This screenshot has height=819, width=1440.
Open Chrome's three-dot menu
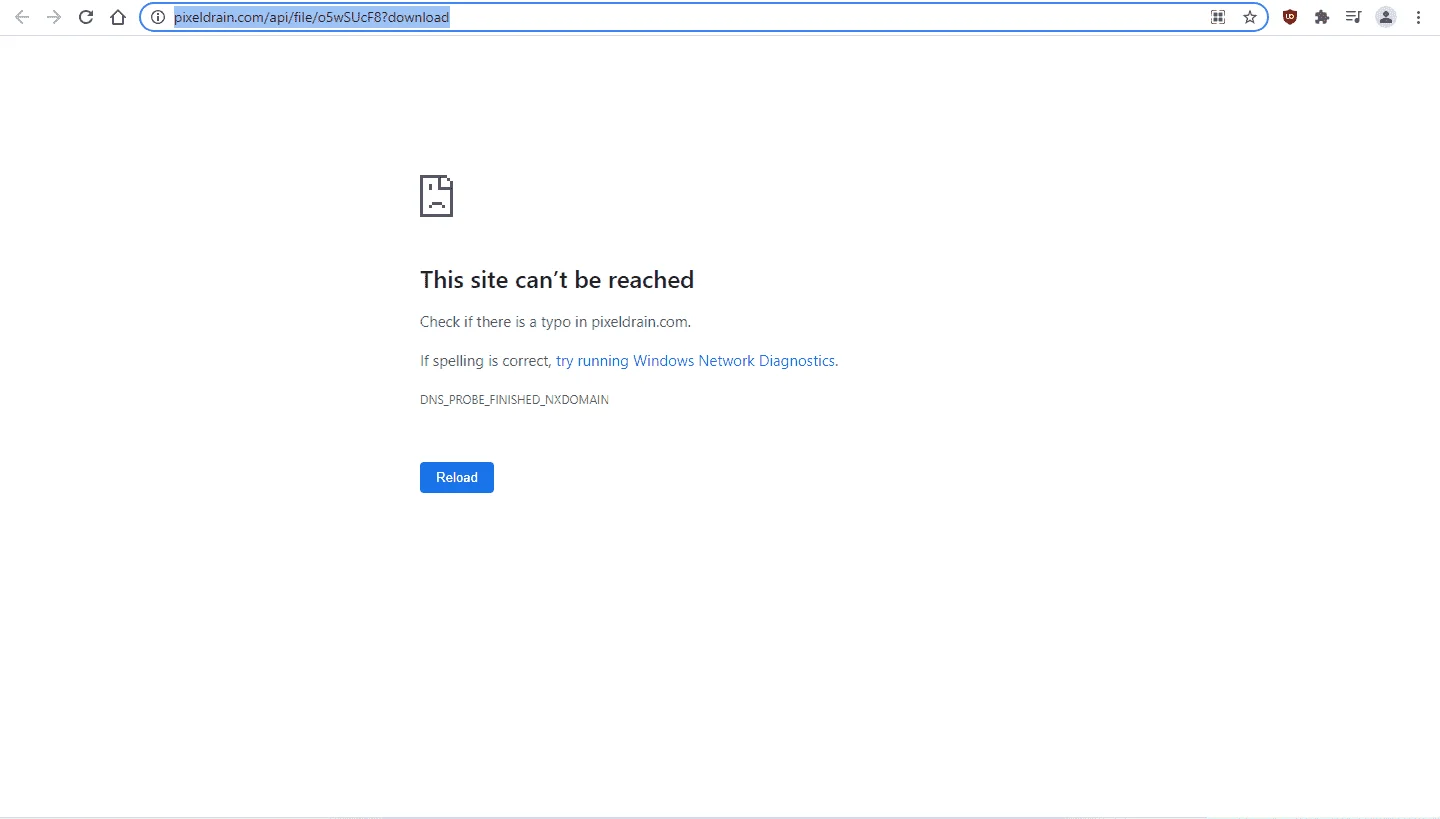[x=1418, y=17]
